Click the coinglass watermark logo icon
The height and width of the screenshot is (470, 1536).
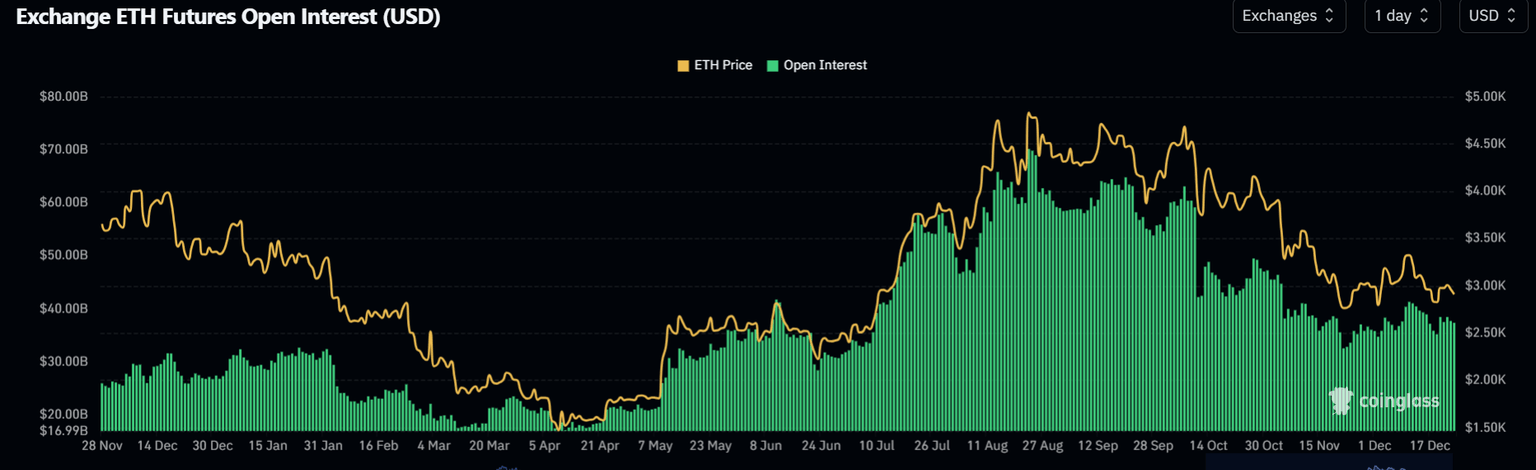[x=1341, y=401]
